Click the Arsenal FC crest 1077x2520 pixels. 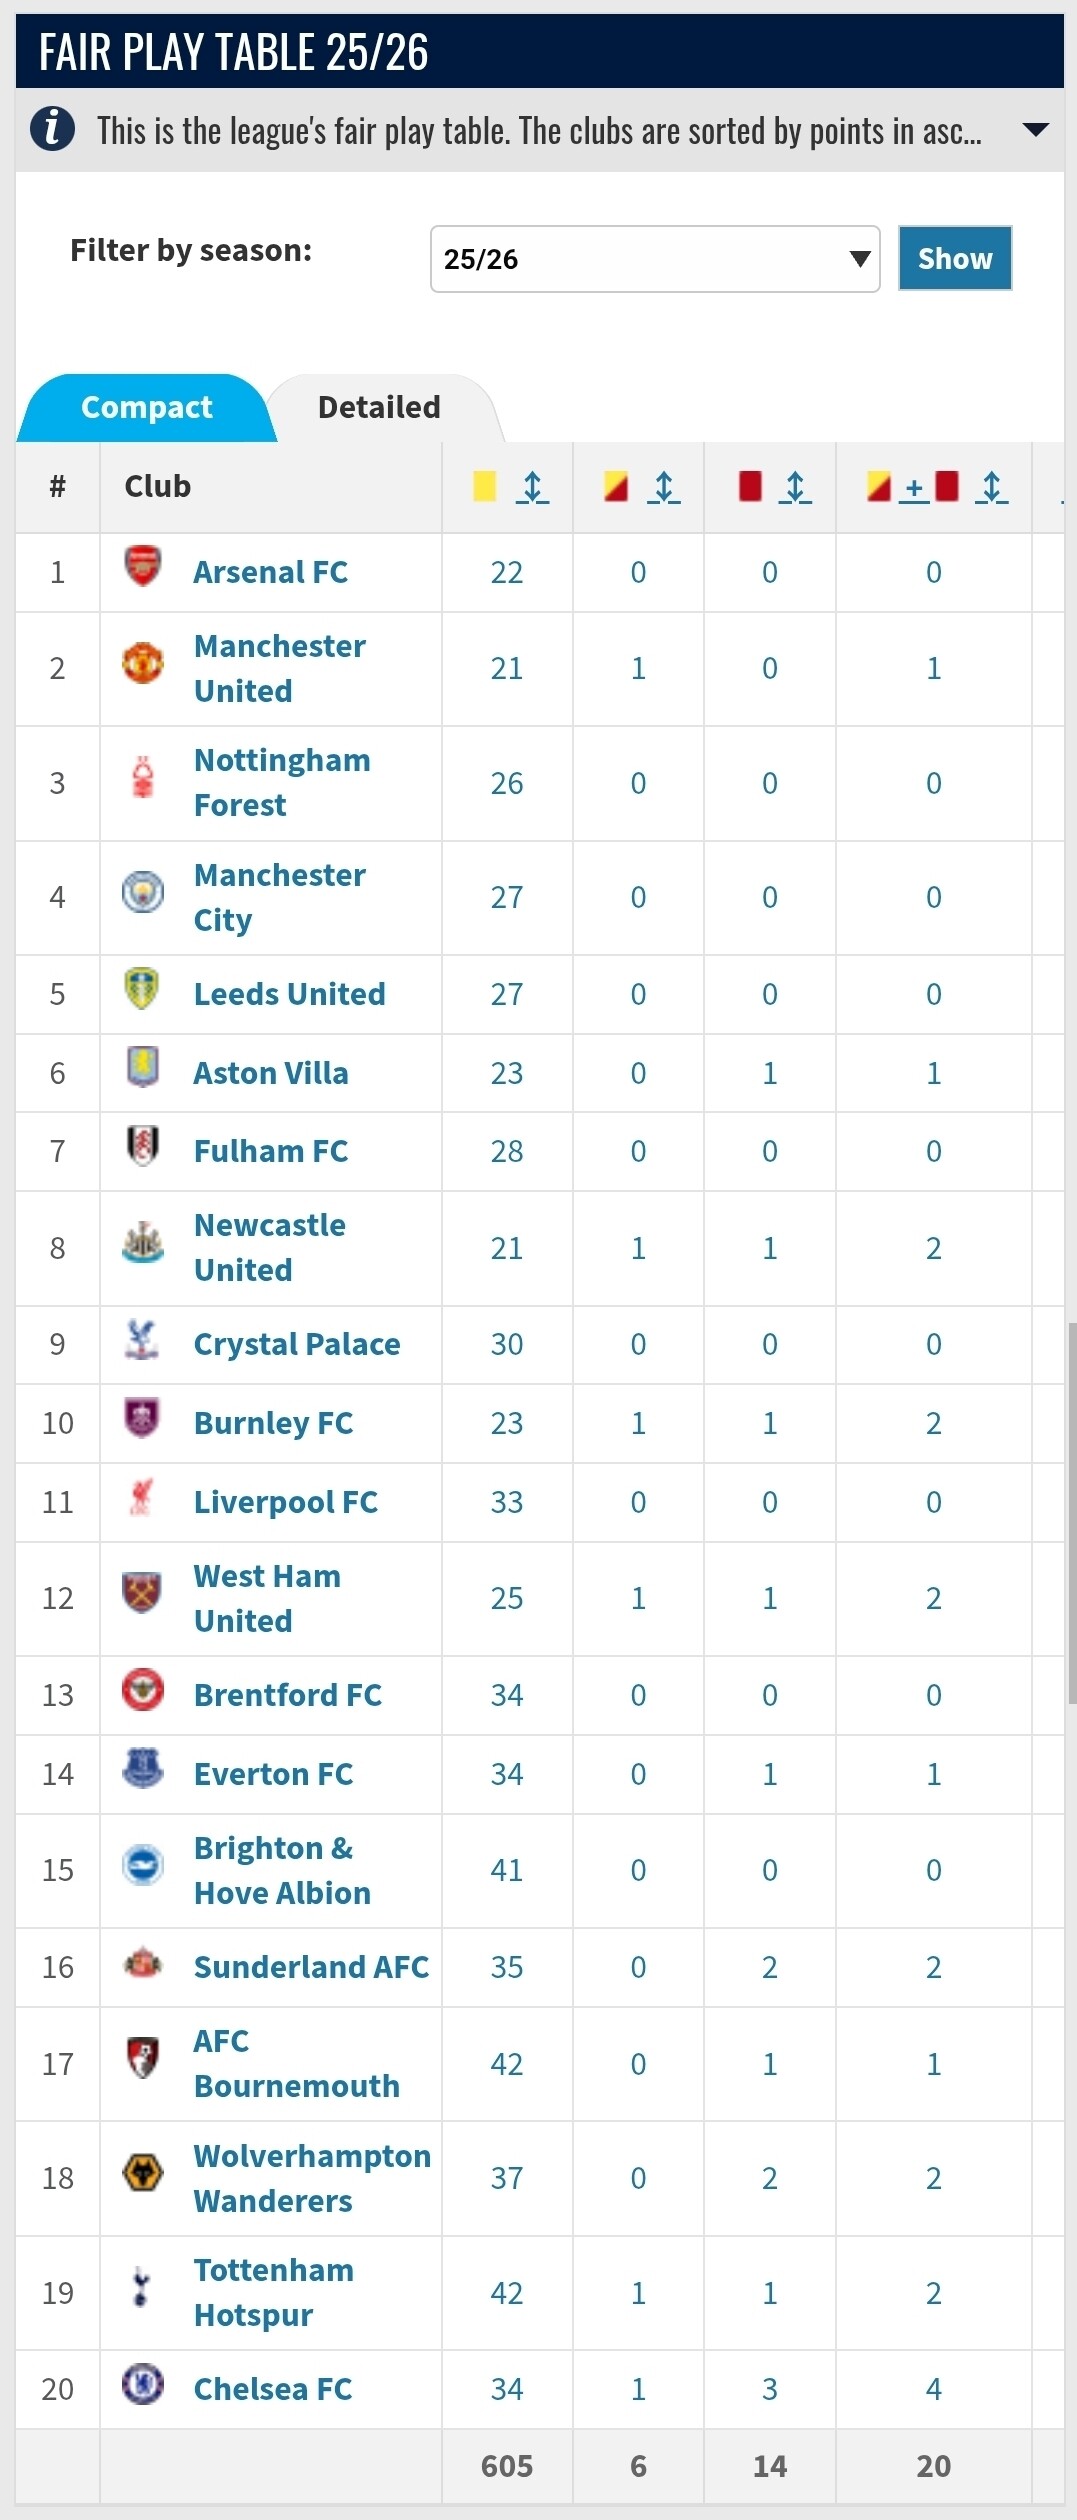143,567
